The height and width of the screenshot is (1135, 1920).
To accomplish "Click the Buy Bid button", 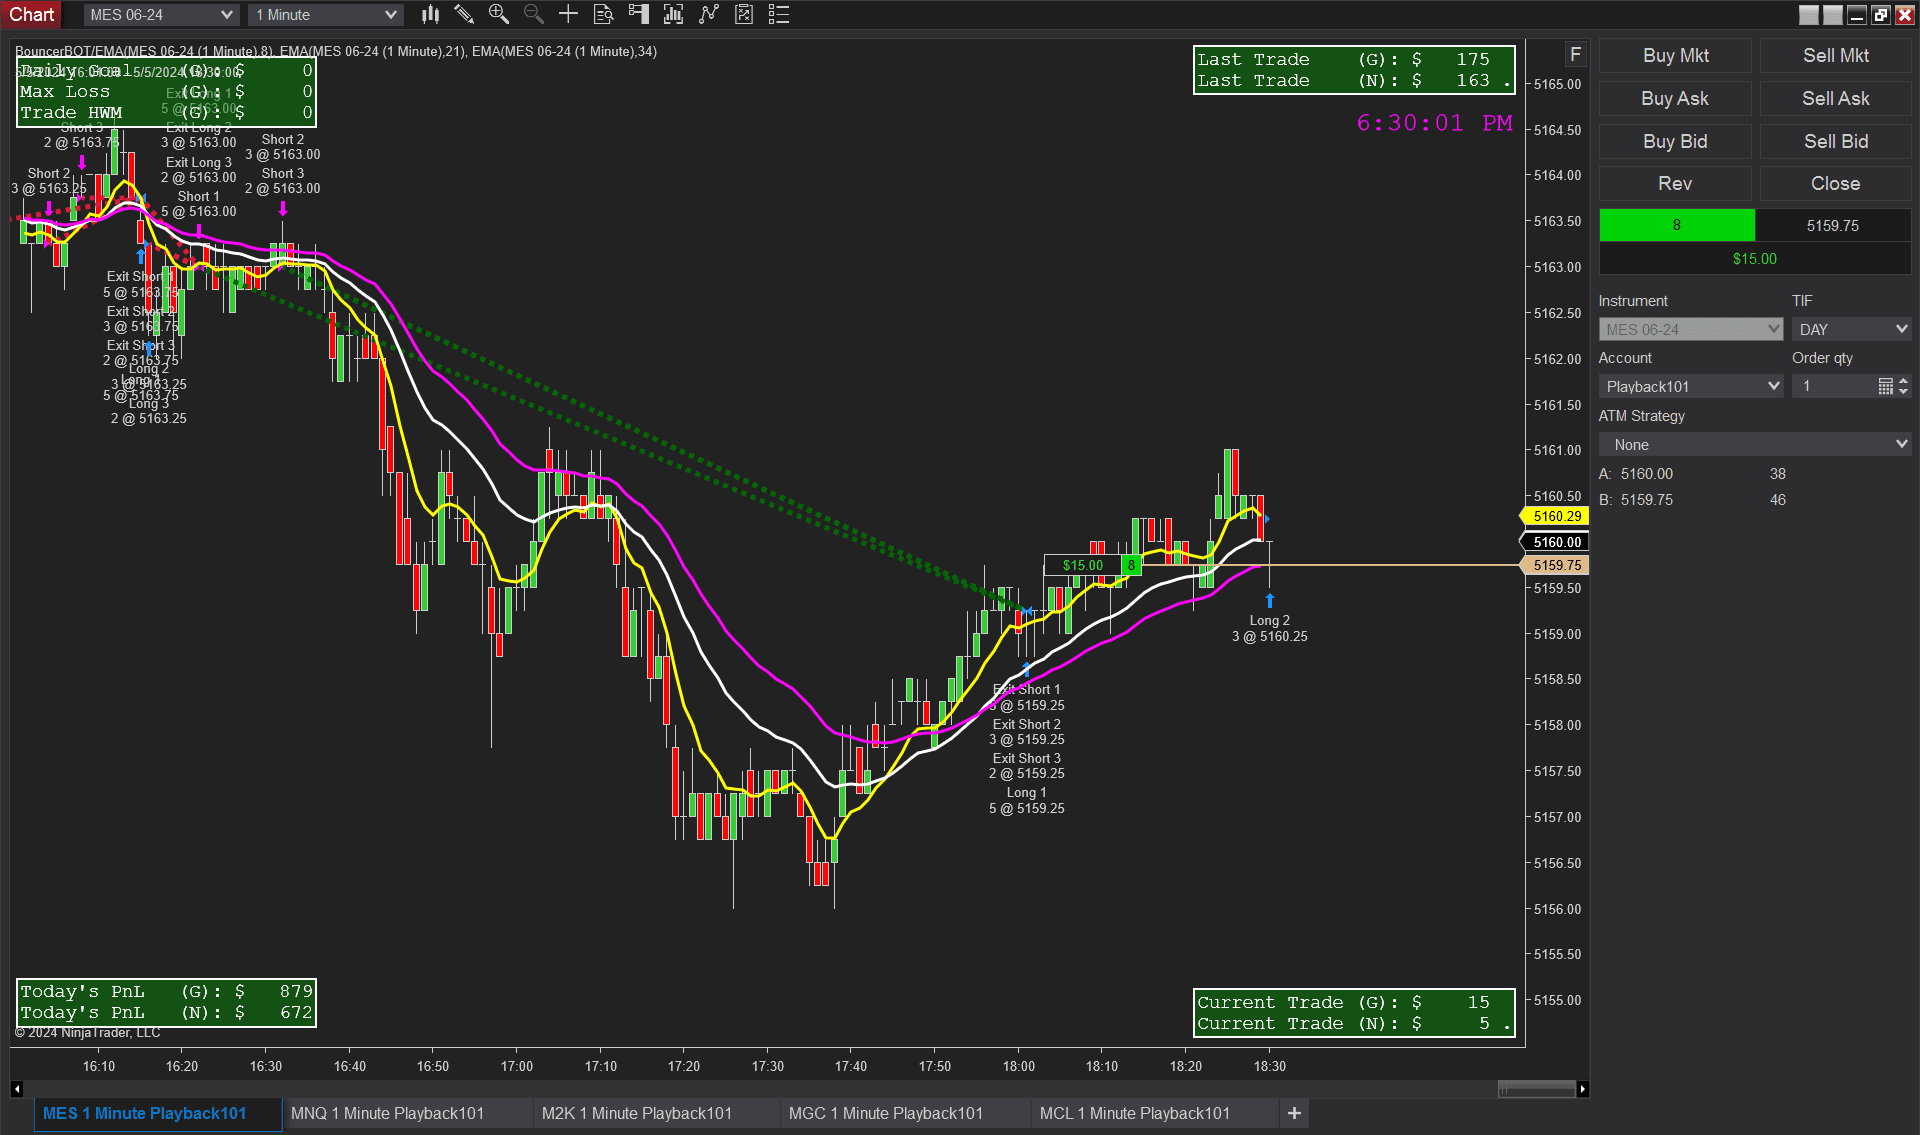I will coord(1675,141).
